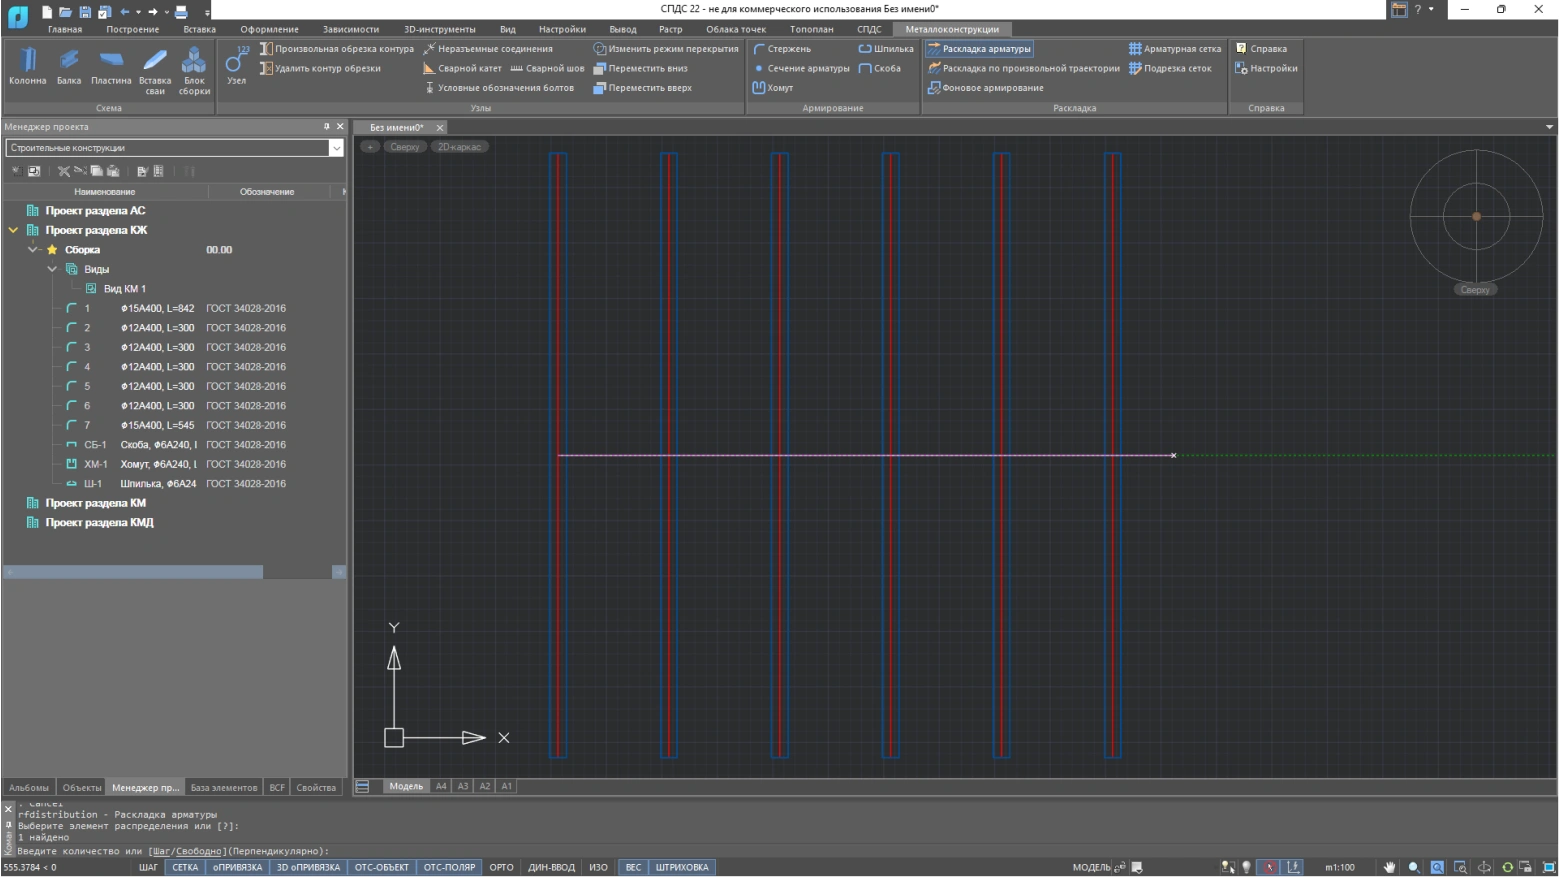Select the Хомут stirrup tool
The width and height of the screenshot is (1560, 877).
tap(773, 88)
